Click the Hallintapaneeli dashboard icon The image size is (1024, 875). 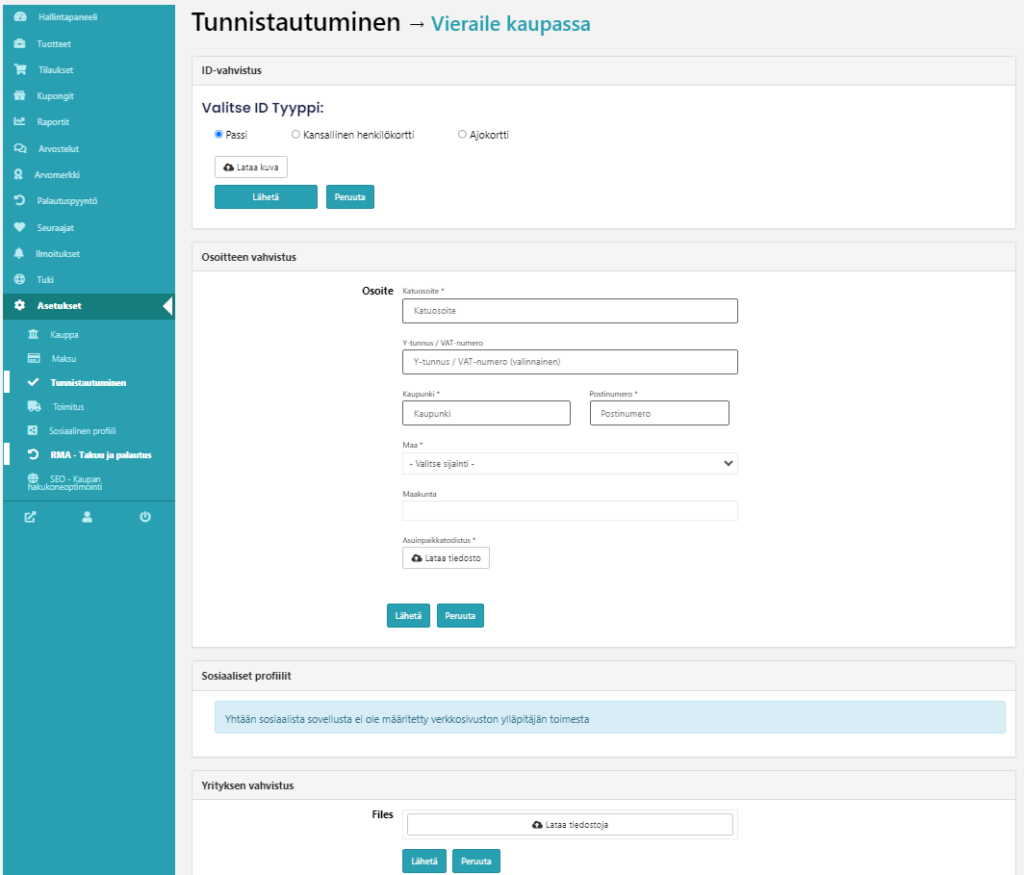click(x=20, y=18)
